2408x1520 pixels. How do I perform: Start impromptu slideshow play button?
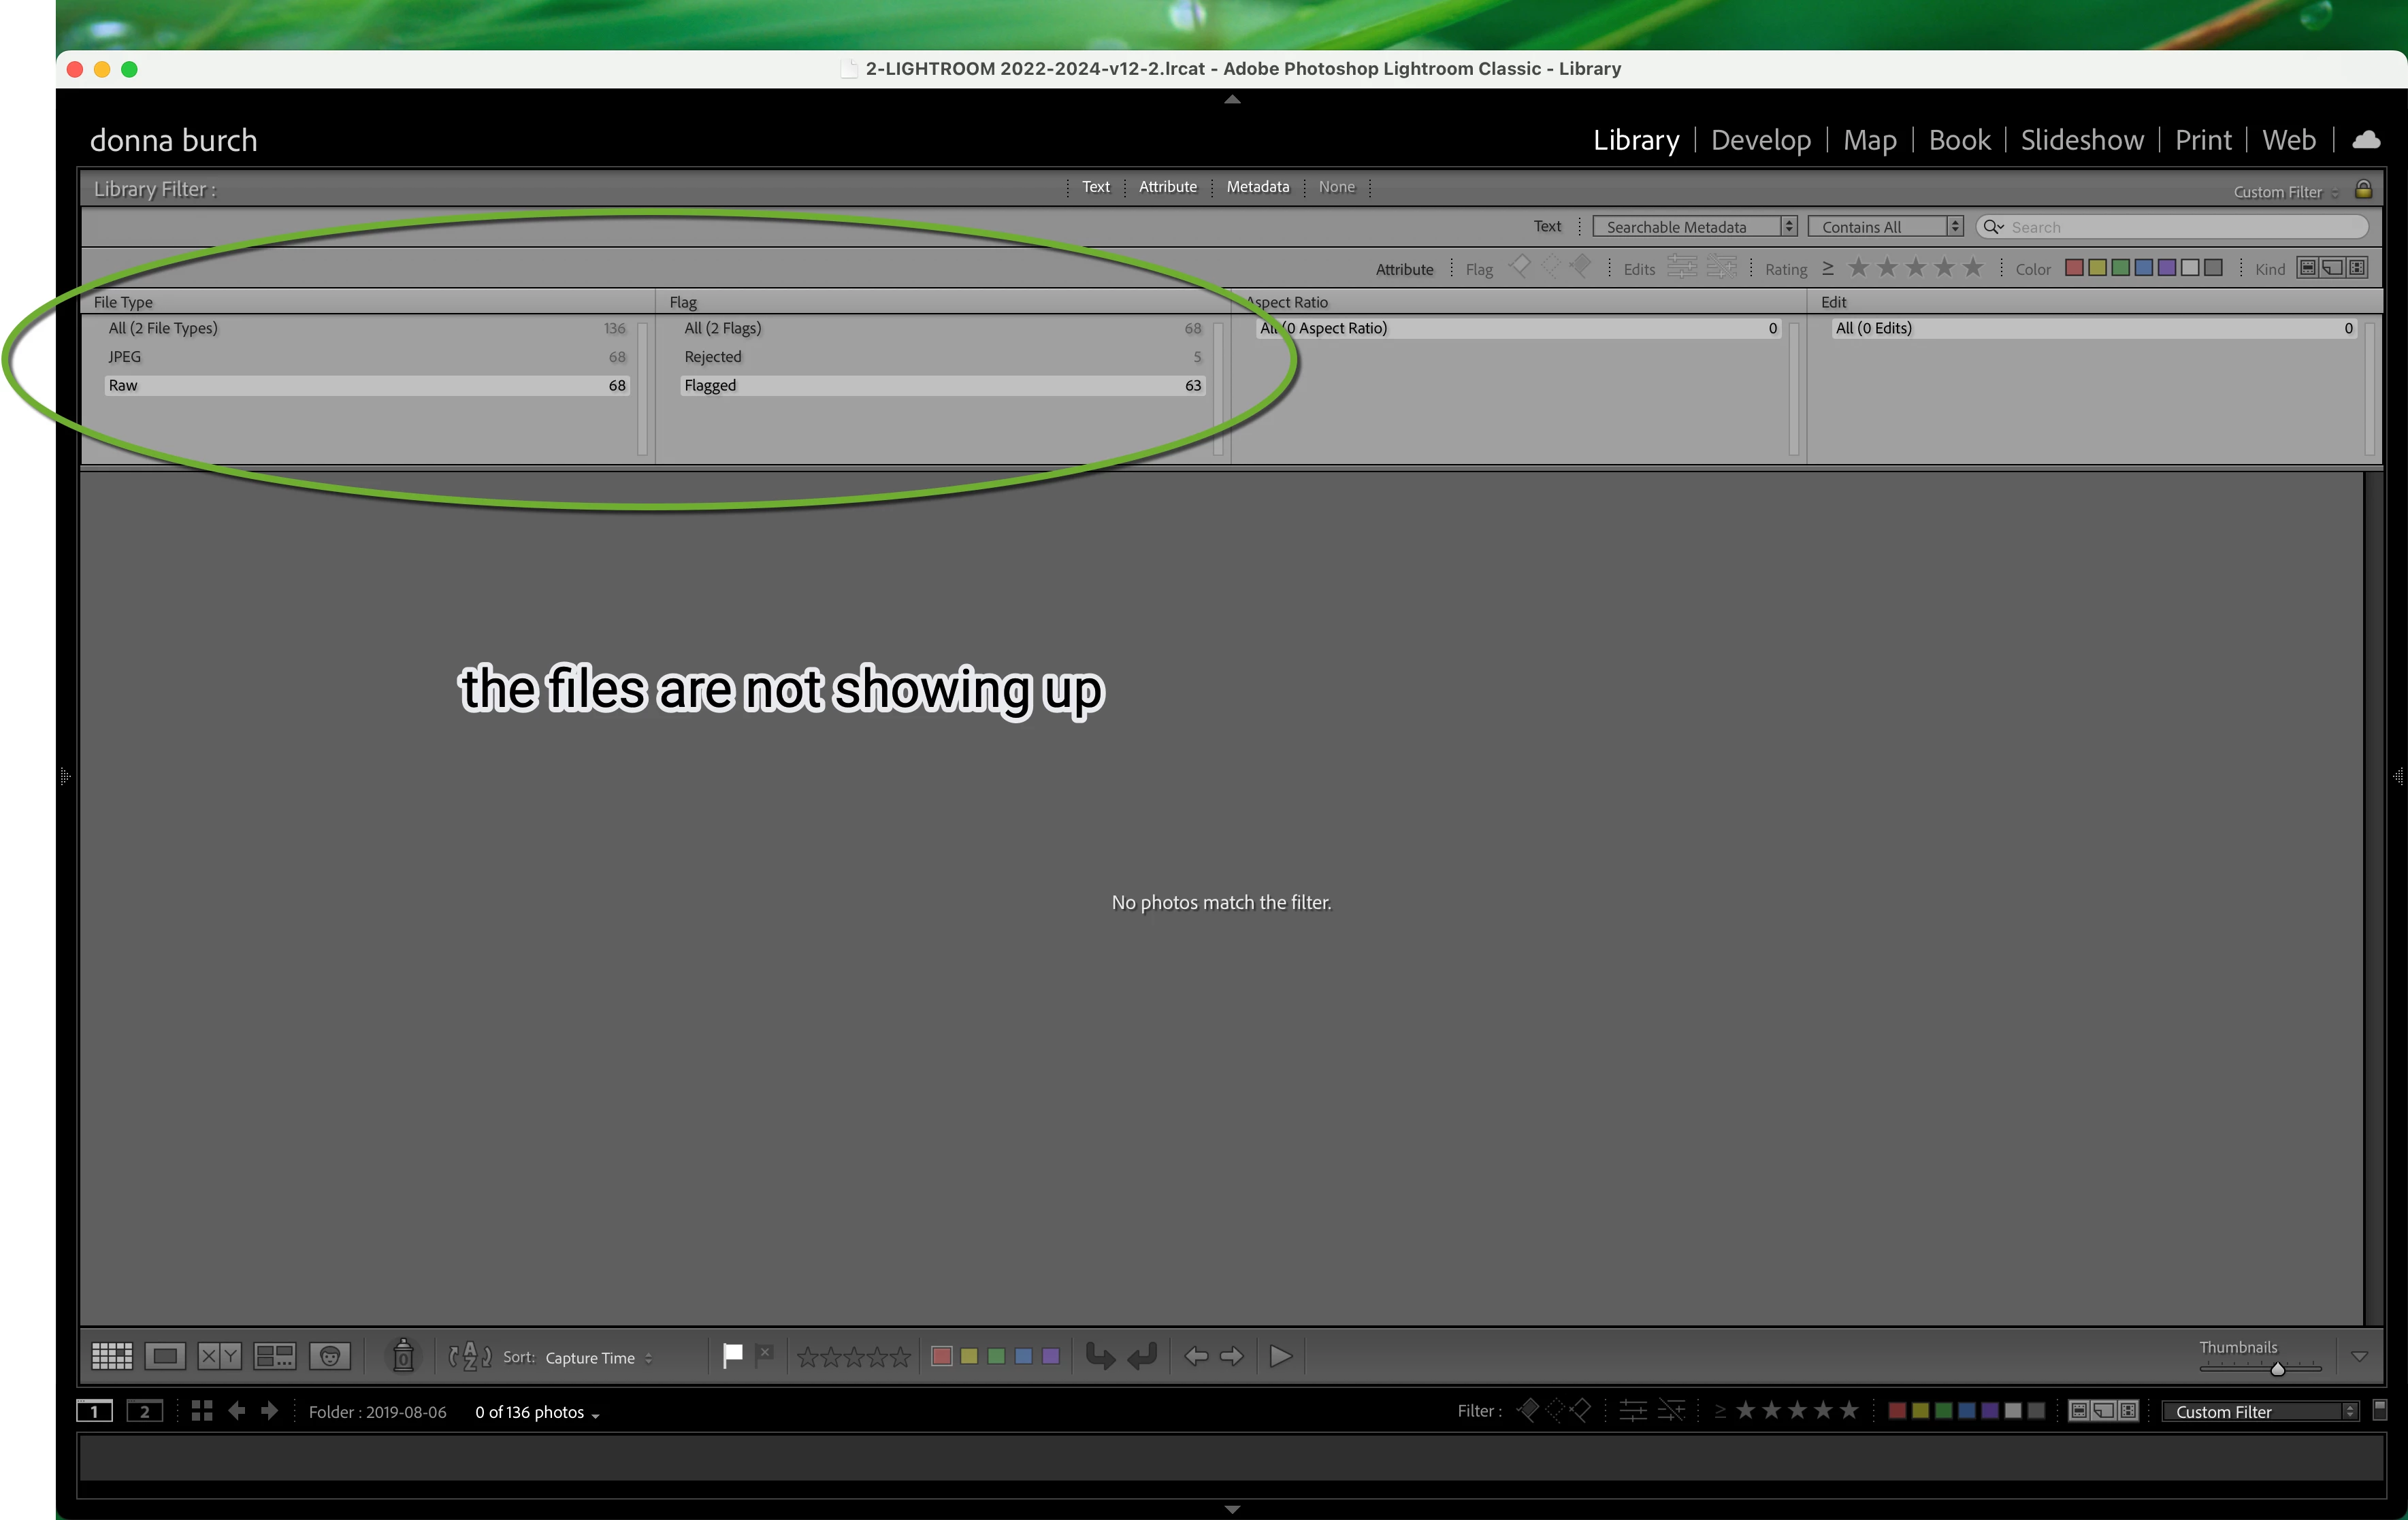[x=1280, y=1356]
